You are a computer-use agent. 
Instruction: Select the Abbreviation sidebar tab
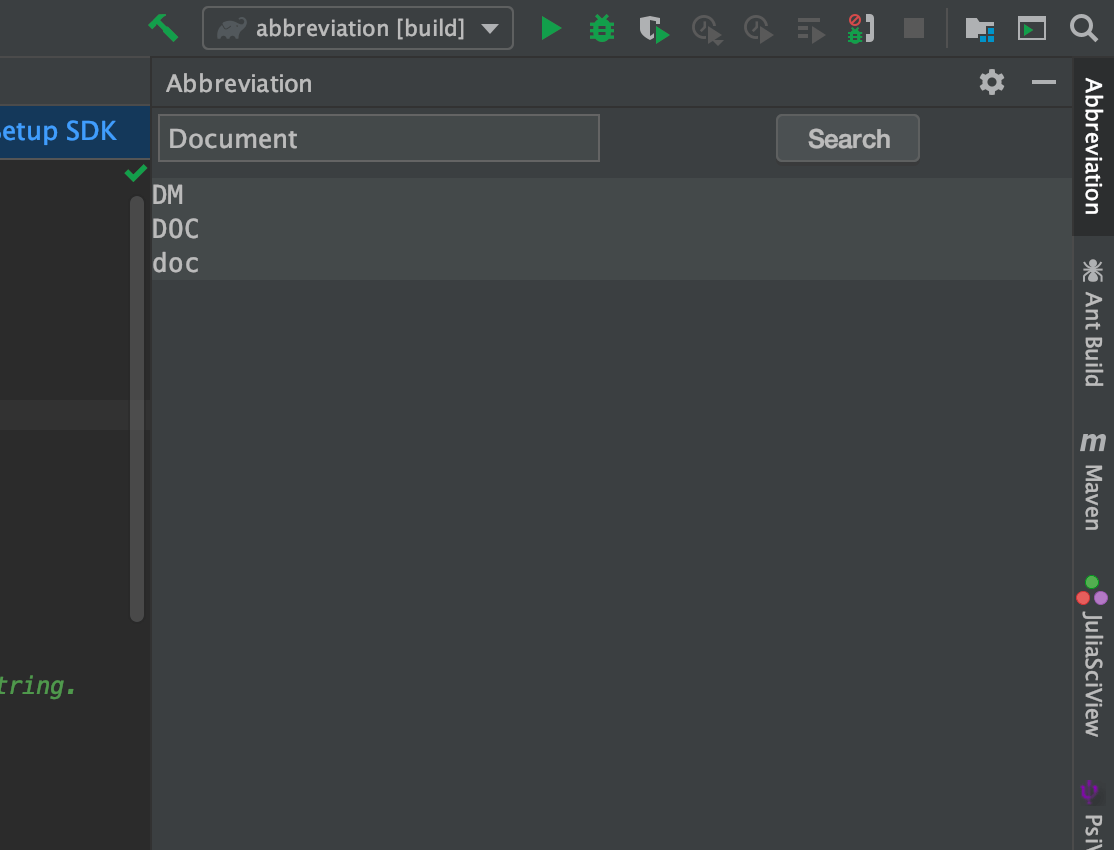[x=1092, y=150]
